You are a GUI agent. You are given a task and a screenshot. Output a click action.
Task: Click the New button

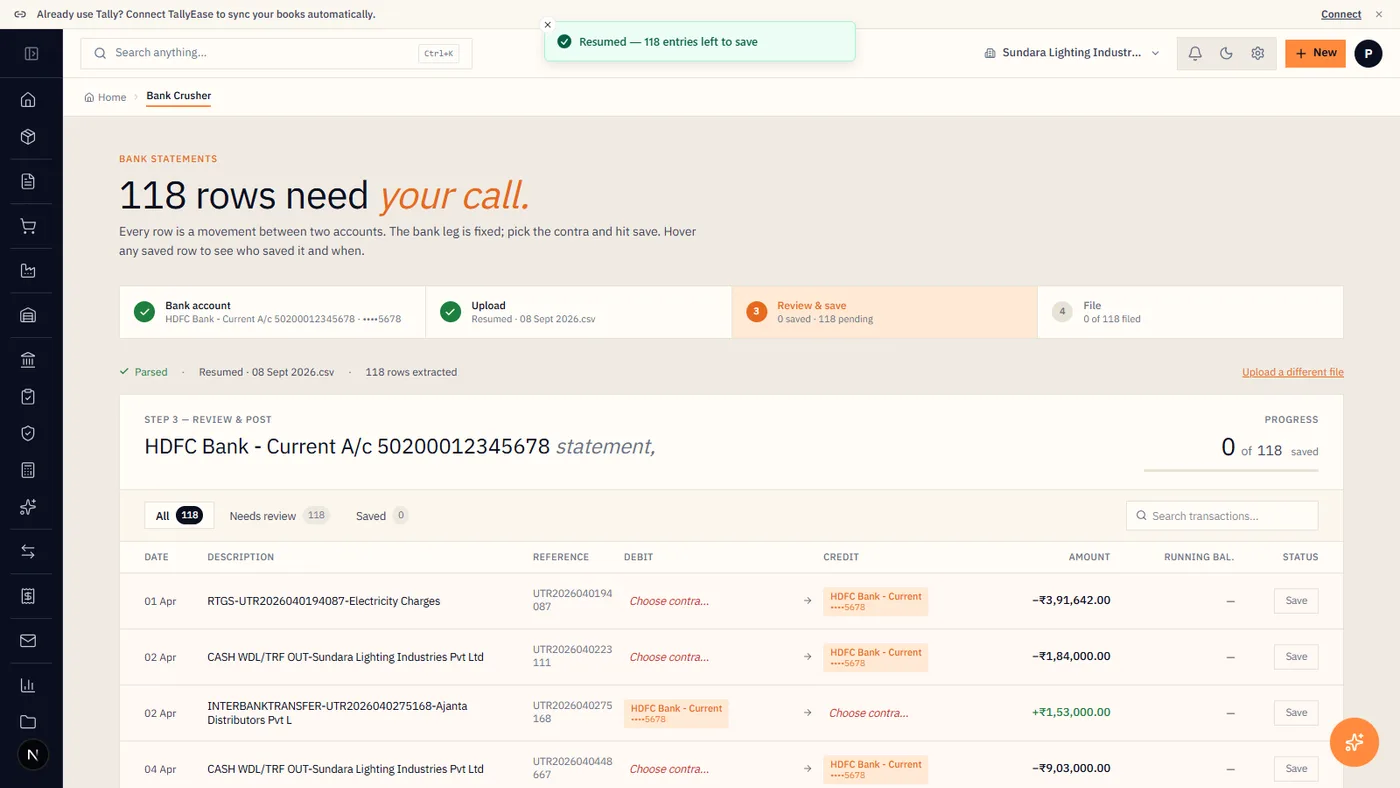pos(1315,53)
